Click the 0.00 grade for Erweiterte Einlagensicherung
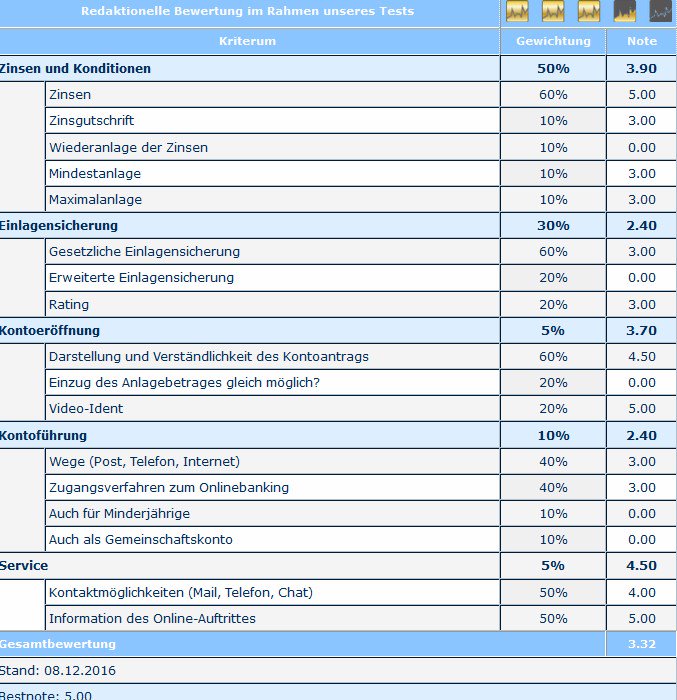677x700 pixels. tap(642, 278)
